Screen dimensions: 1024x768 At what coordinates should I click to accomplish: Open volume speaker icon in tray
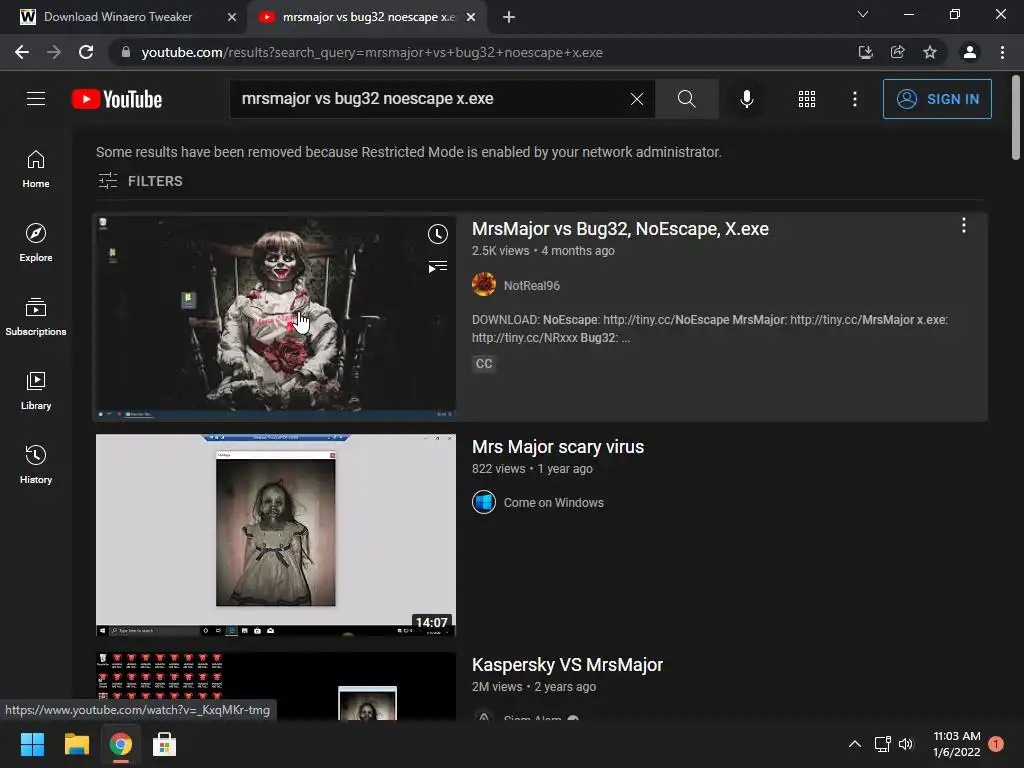(x=906, y=744)
